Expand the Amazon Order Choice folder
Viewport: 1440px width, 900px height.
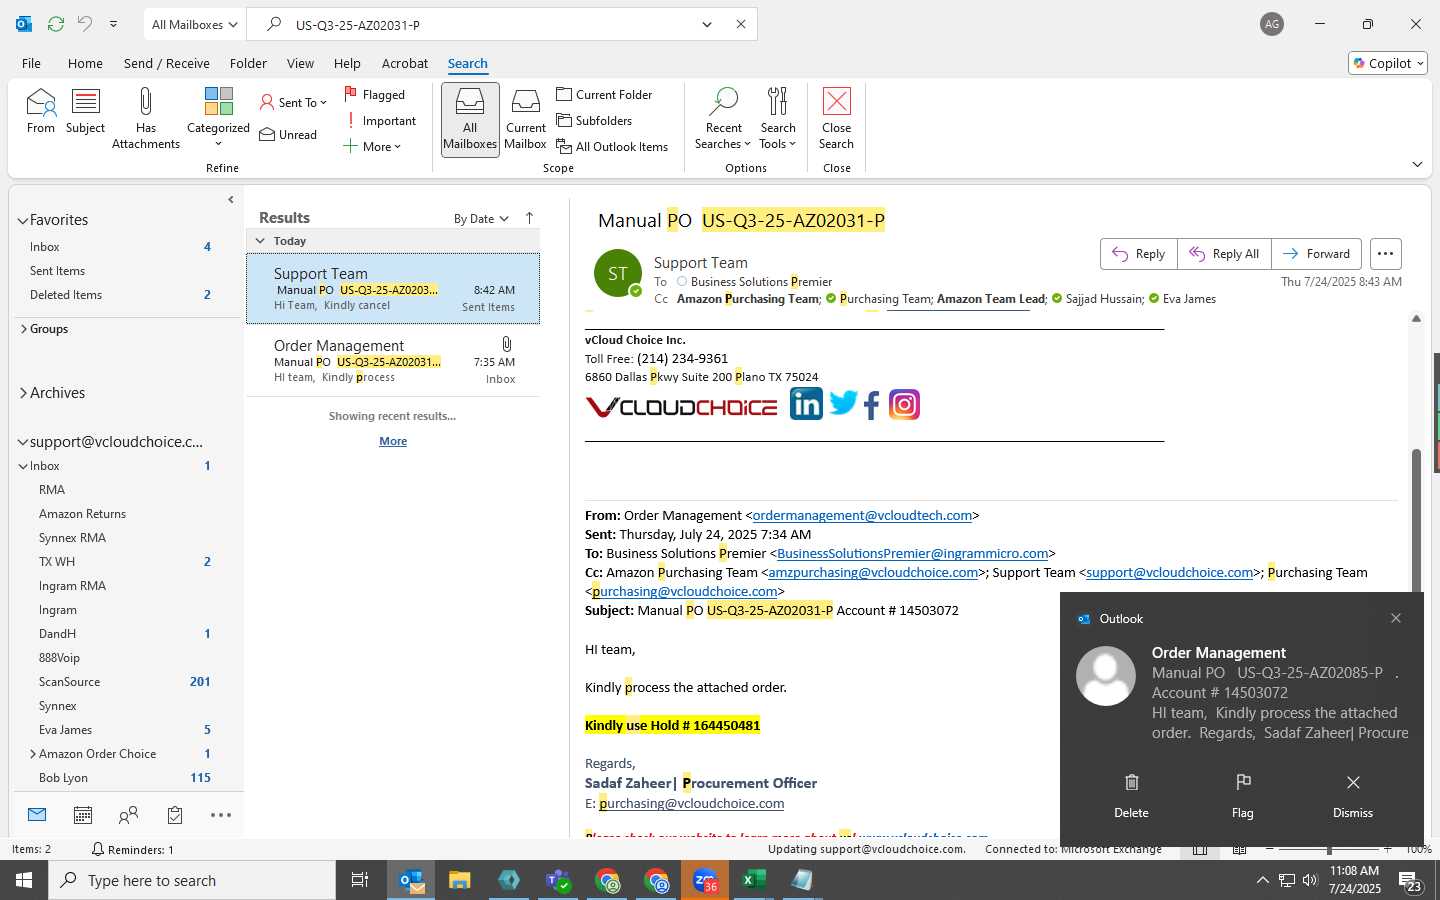33,754
